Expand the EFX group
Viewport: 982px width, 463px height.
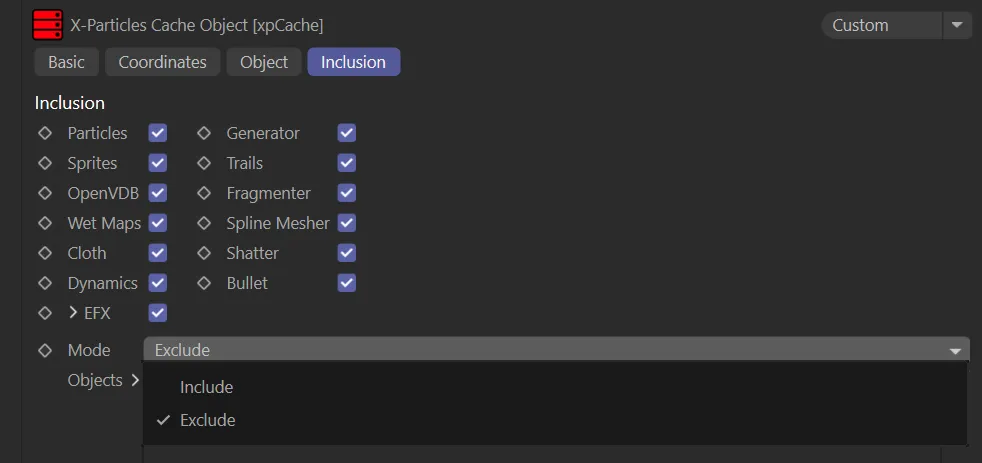(73, 313)
